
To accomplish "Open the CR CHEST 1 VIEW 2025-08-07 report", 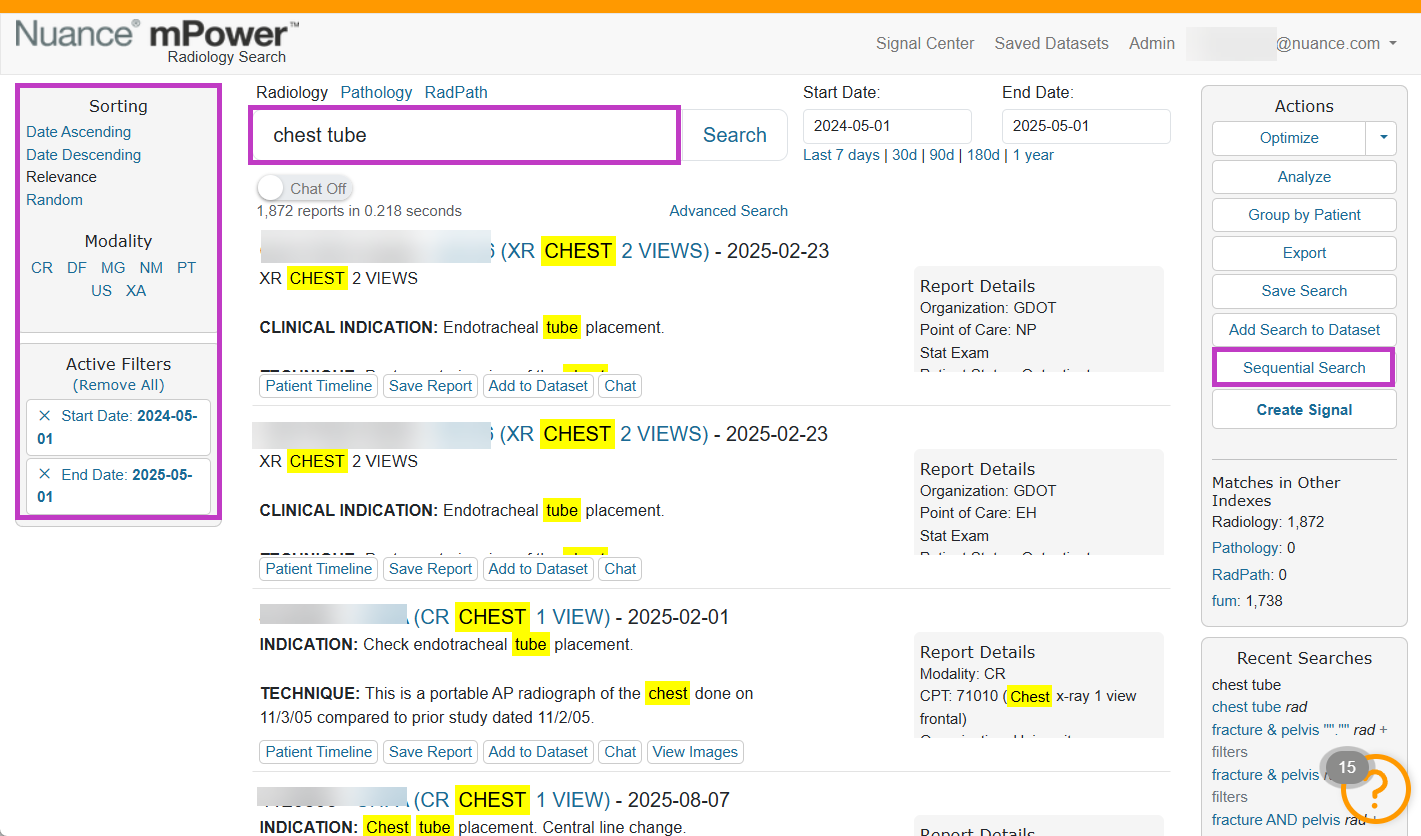I will pyautogui.click(x=511, y=800).
